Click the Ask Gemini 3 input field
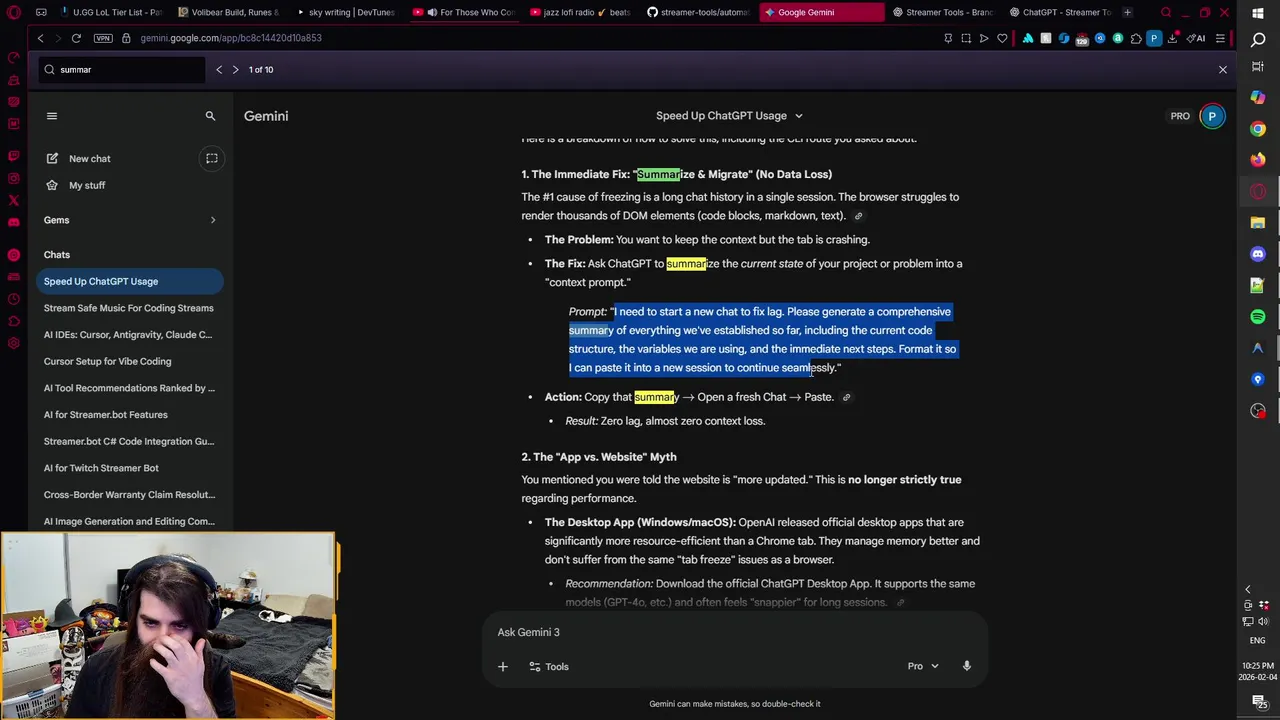1280x720 pixels. (734, 632)
